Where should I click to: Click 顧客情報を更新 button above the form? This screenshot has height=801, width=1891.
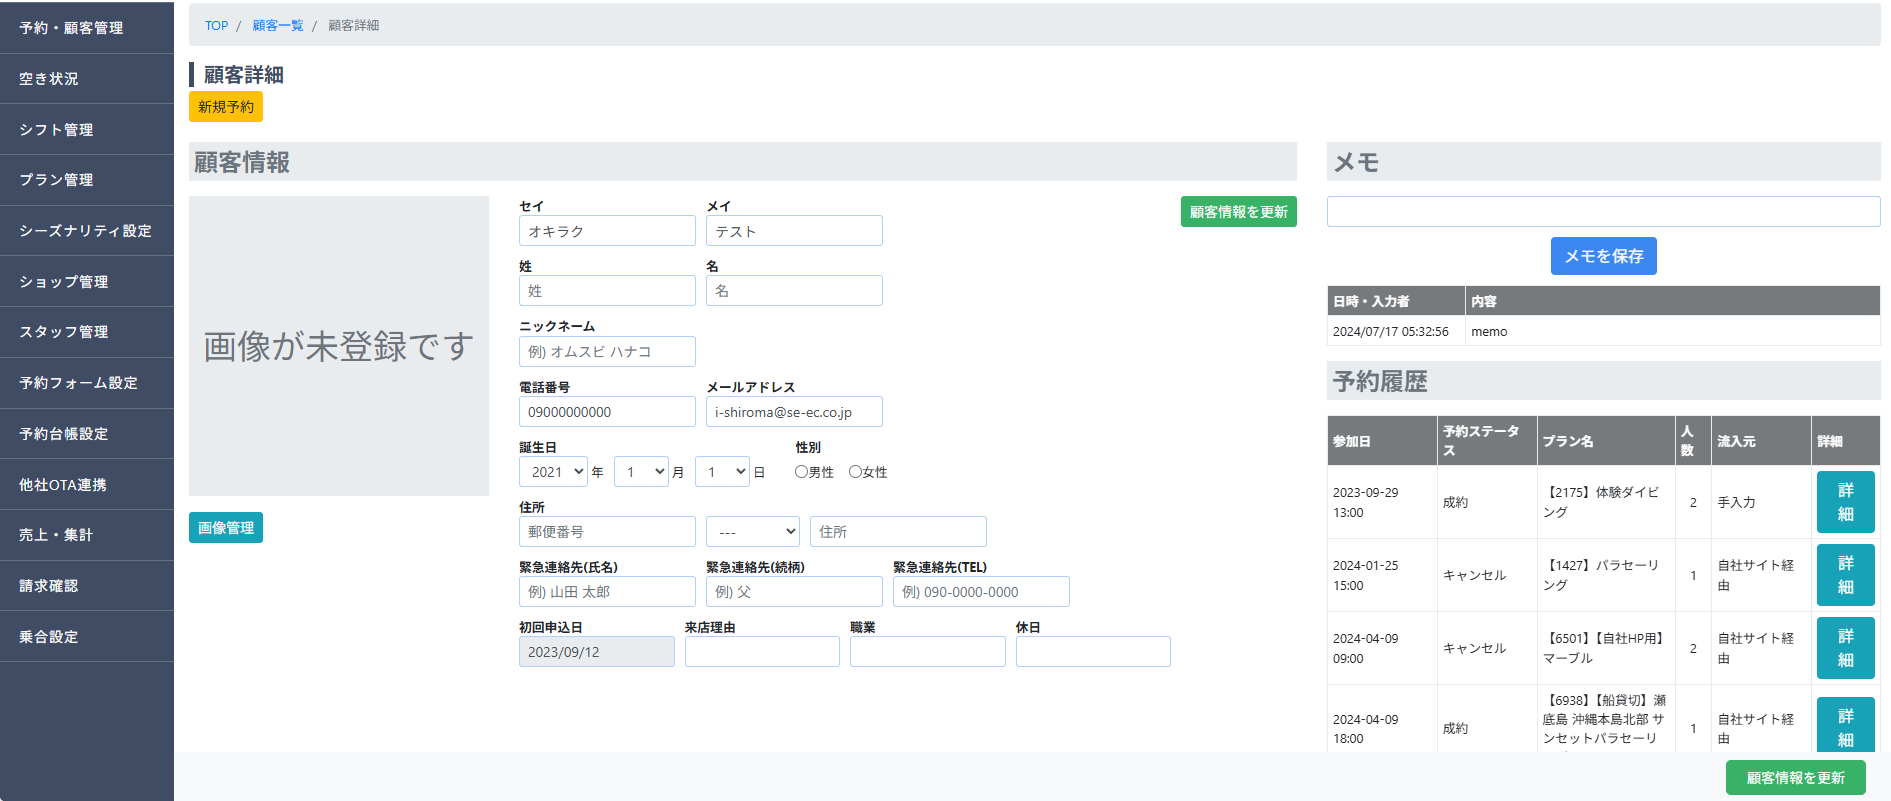click(1238, 212)
